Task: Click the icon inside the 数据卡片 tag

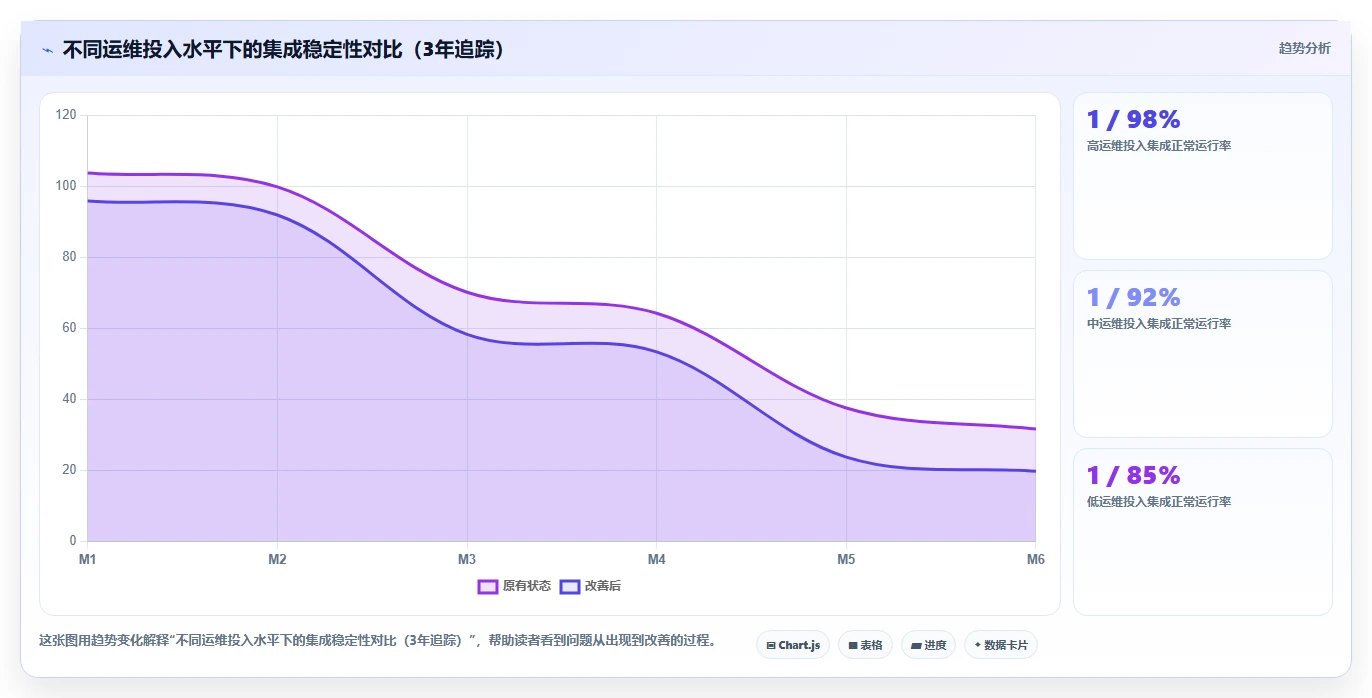Action: (x=977, y=646)
